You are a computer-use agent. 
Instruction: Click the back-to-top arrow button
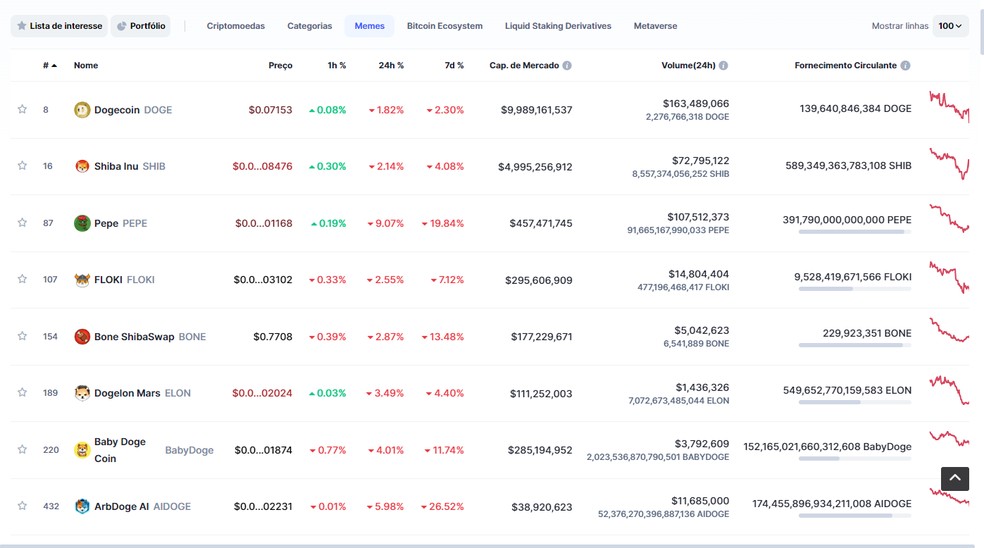tap(955, 478)
